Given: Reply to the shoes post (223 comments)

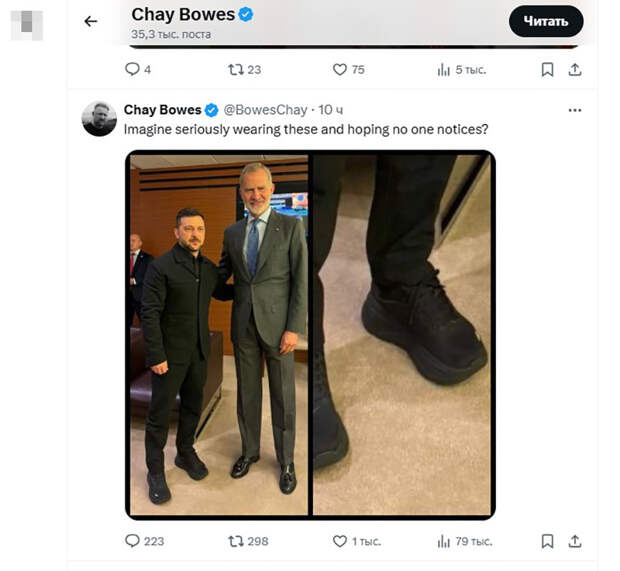Looking at the screenshot, I should tap(133, 541).
